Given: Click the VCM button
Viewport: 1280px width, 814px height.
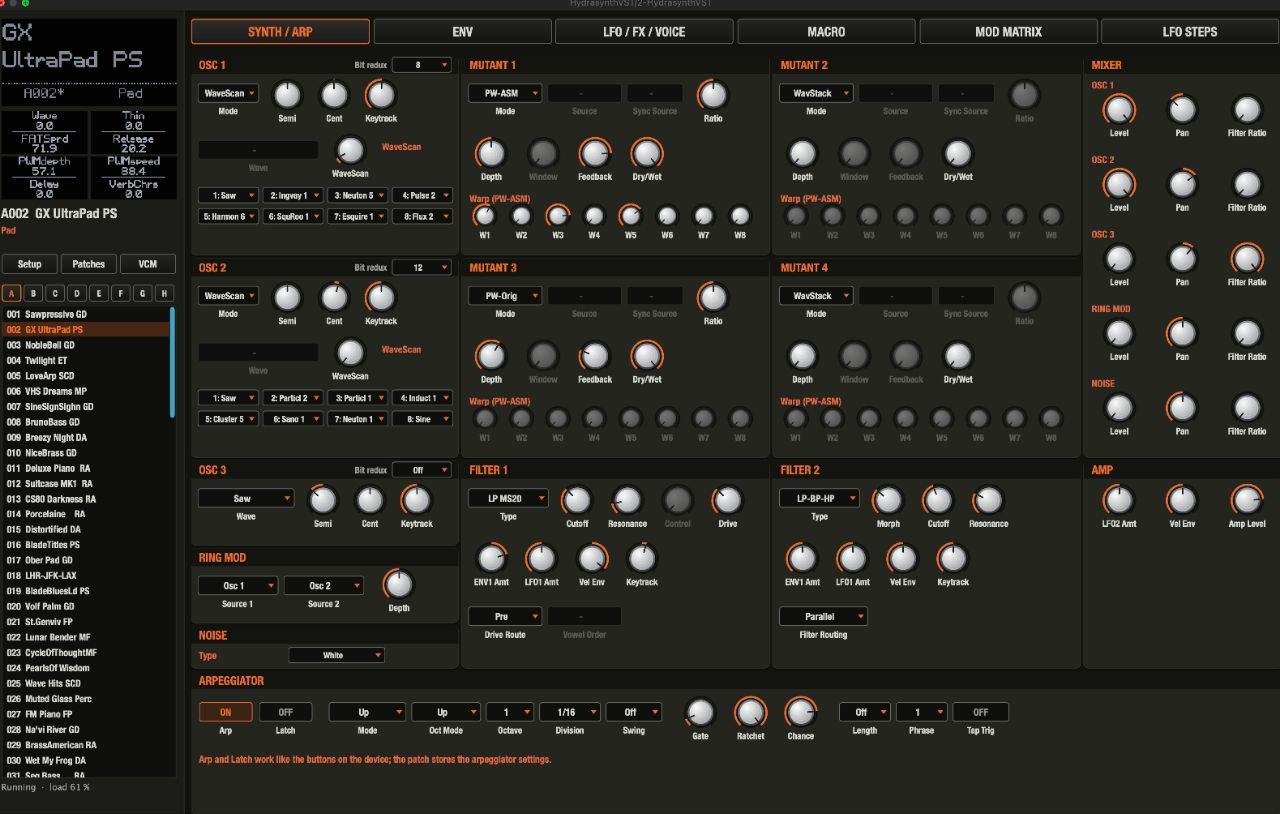Looking at the screenshot, I should [x=148, y=264].
